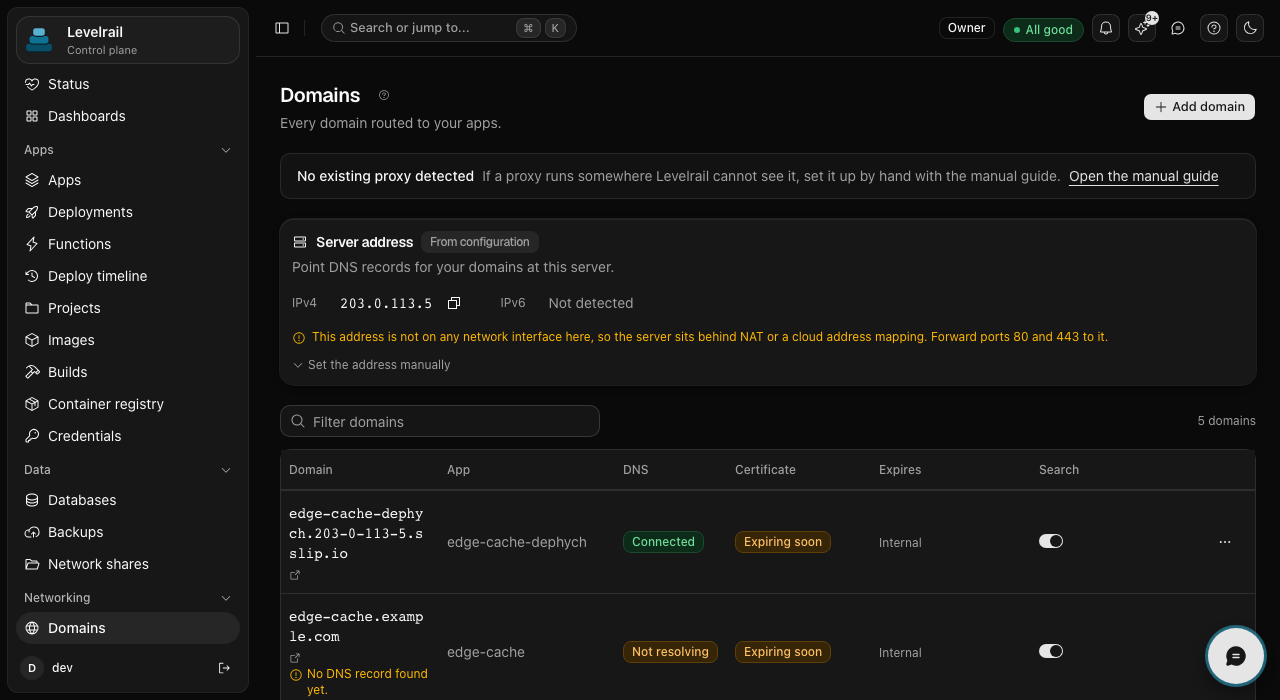Toggle Search for edge-cache-dephych domain
1280x700 pixels.
point(1051,541)
